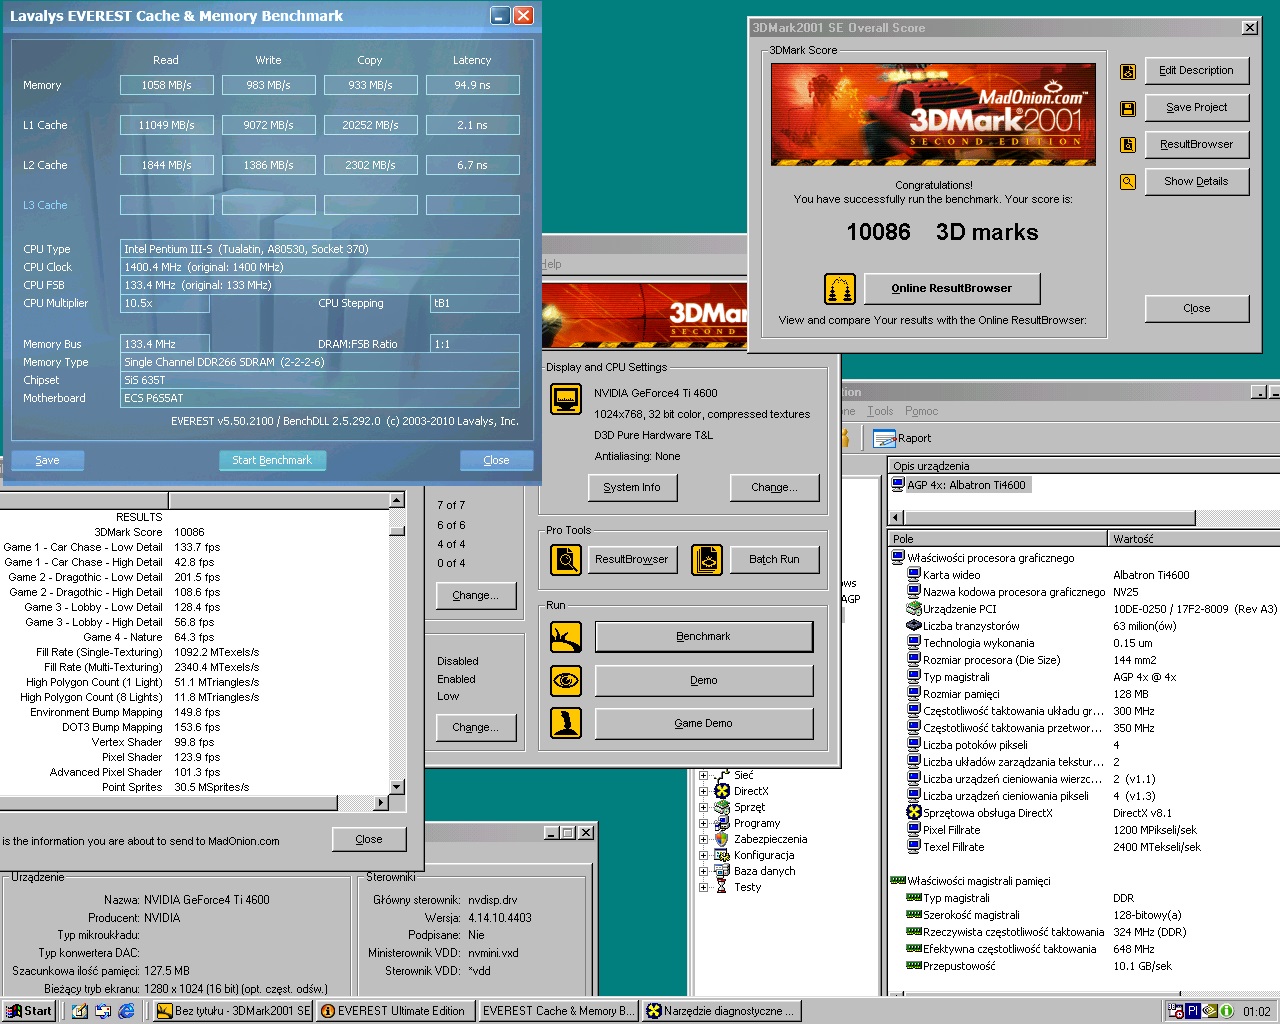Click Close in the MadOnion results dialog

(368, 839)
